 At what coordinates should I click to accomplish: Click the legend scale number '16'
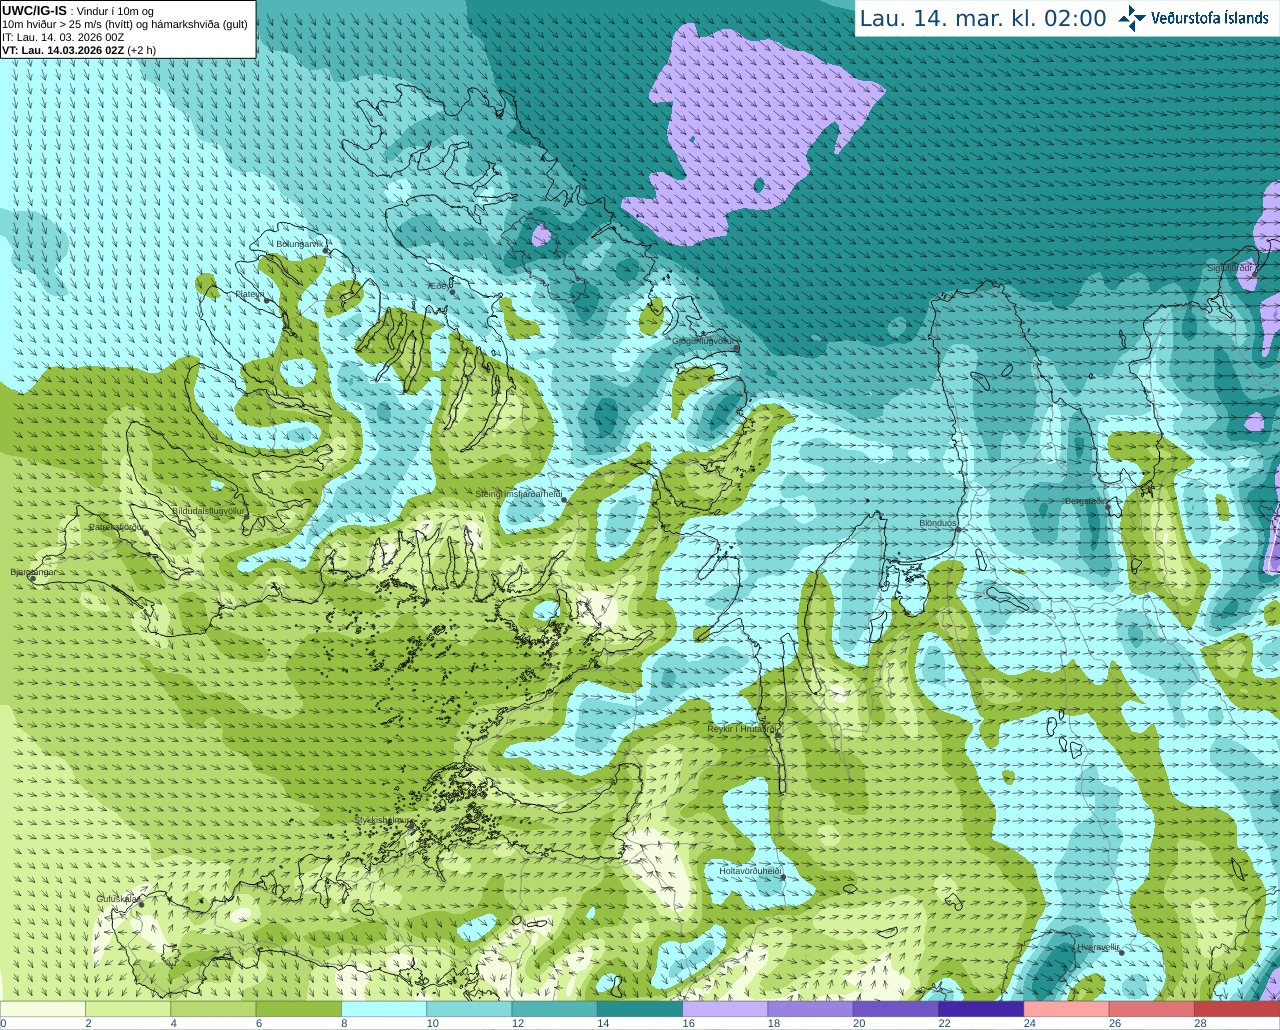[689, 1023]
